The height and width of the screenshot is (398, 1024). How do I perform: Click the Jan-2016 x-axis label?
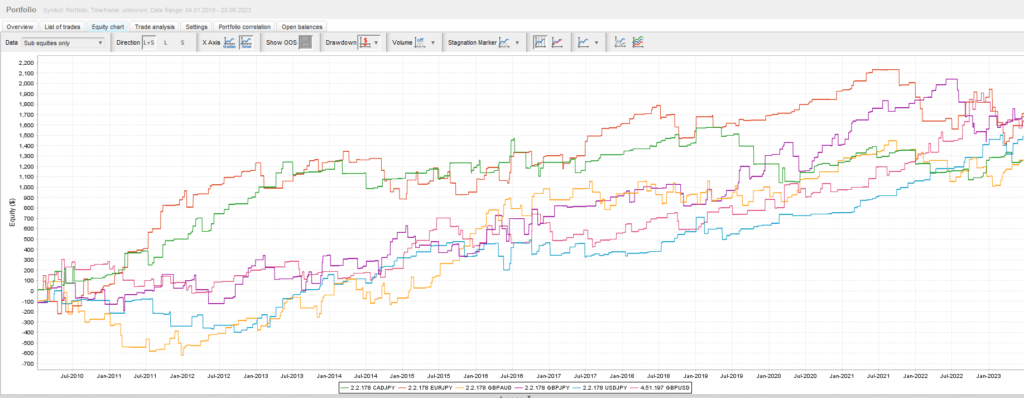(x=476, y=376)
